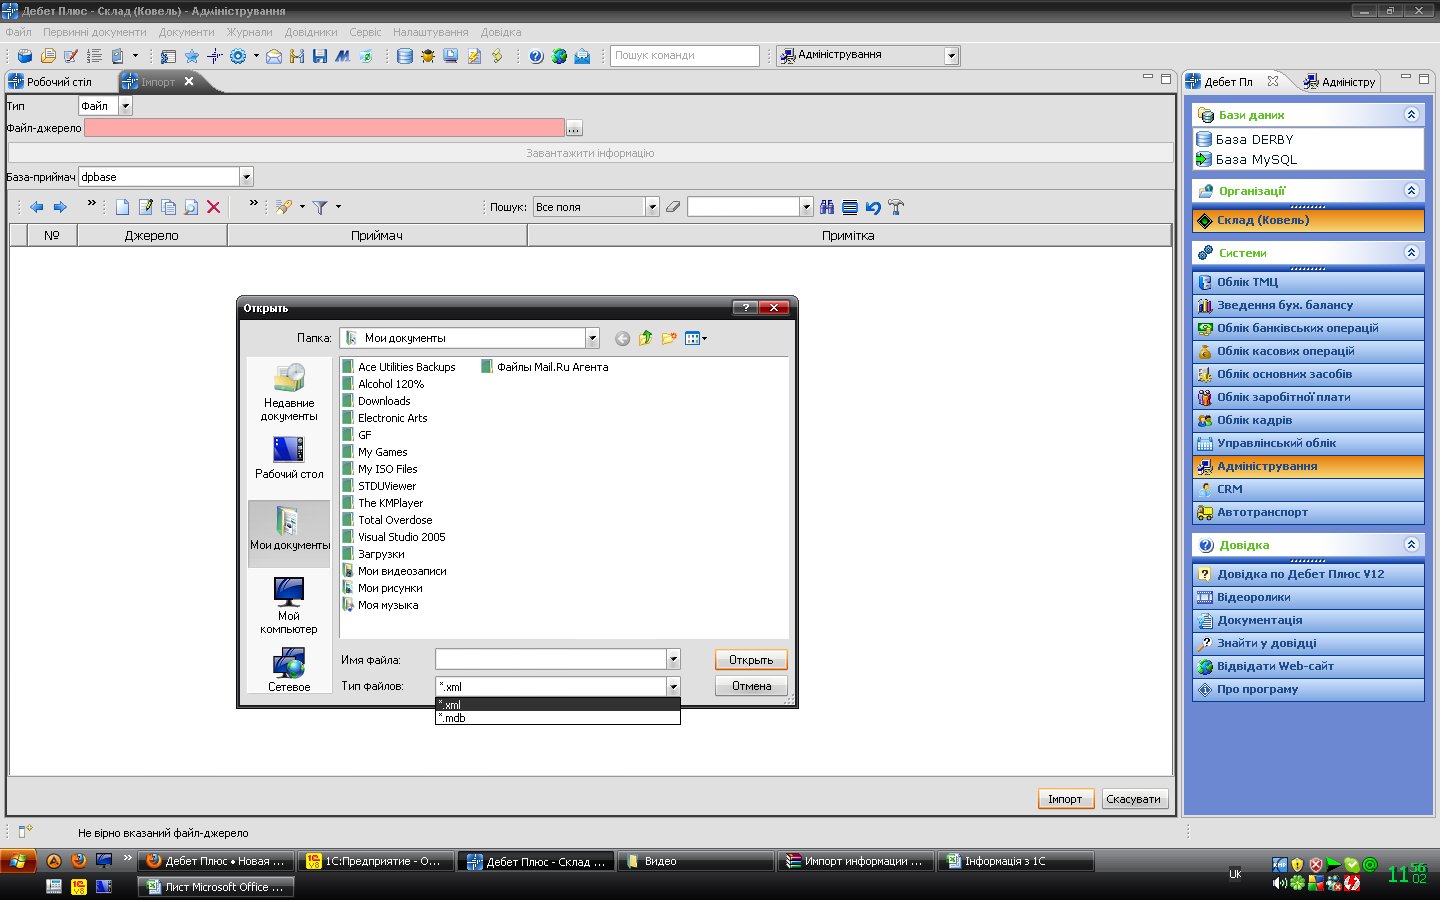Image resolution: width=1440 pixels, height=900 pixels.
Task: Click the blue question mark help icon
Action: [x=536, y=56]
